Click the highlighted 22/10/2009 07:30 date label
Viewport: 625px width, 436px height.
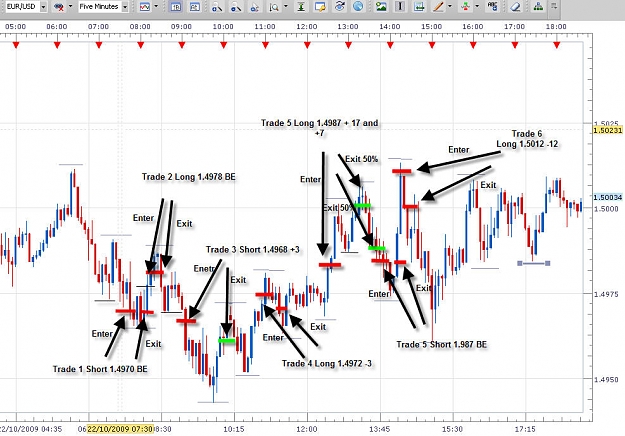(120, 429)
